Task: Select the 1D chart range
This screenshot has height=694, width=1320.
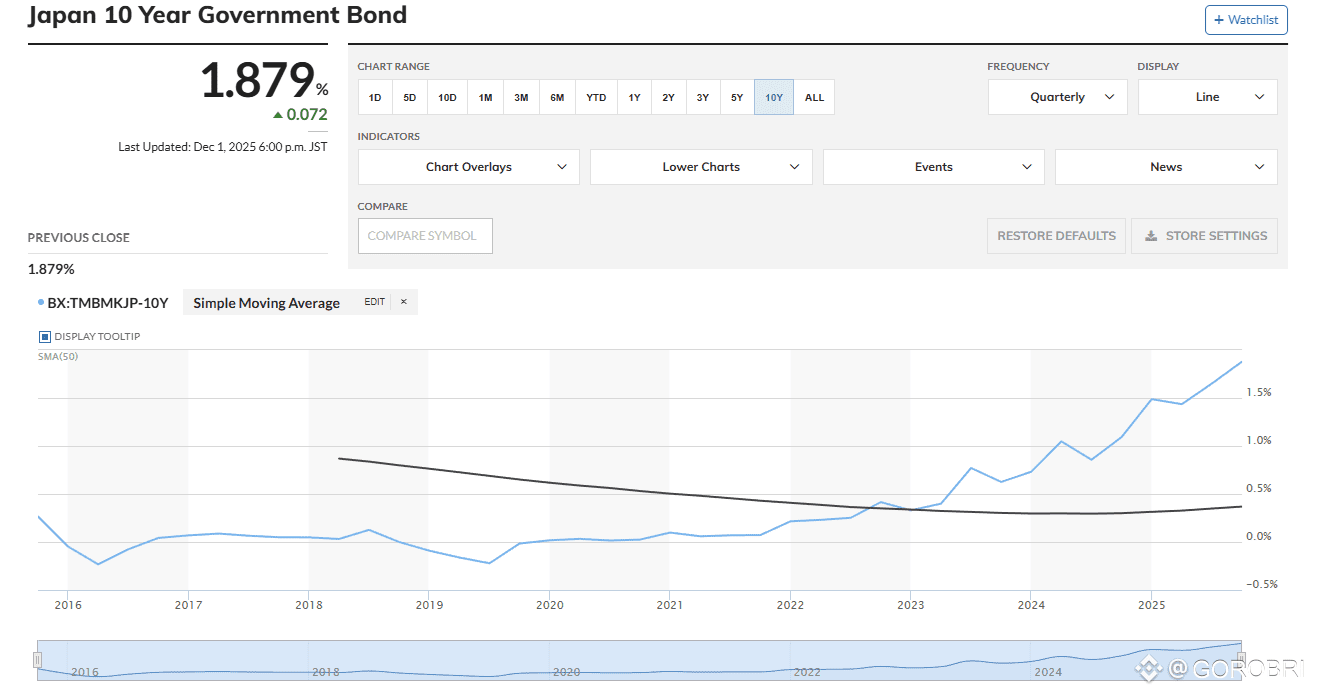Action: tap(375, 97)
